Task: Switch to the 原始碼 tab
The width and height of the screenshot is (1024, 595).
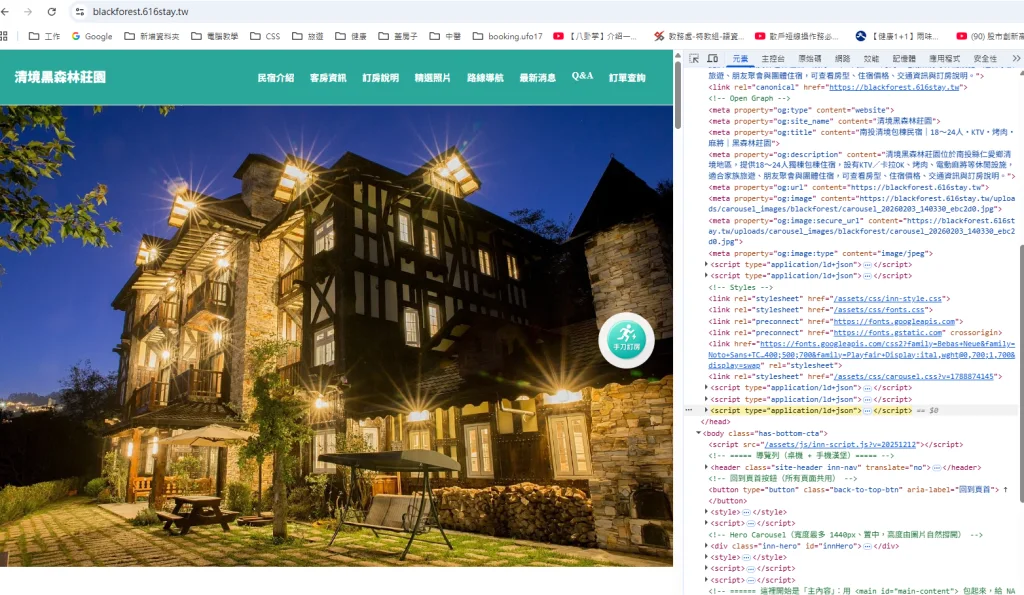Action: [x=809, y=59]
